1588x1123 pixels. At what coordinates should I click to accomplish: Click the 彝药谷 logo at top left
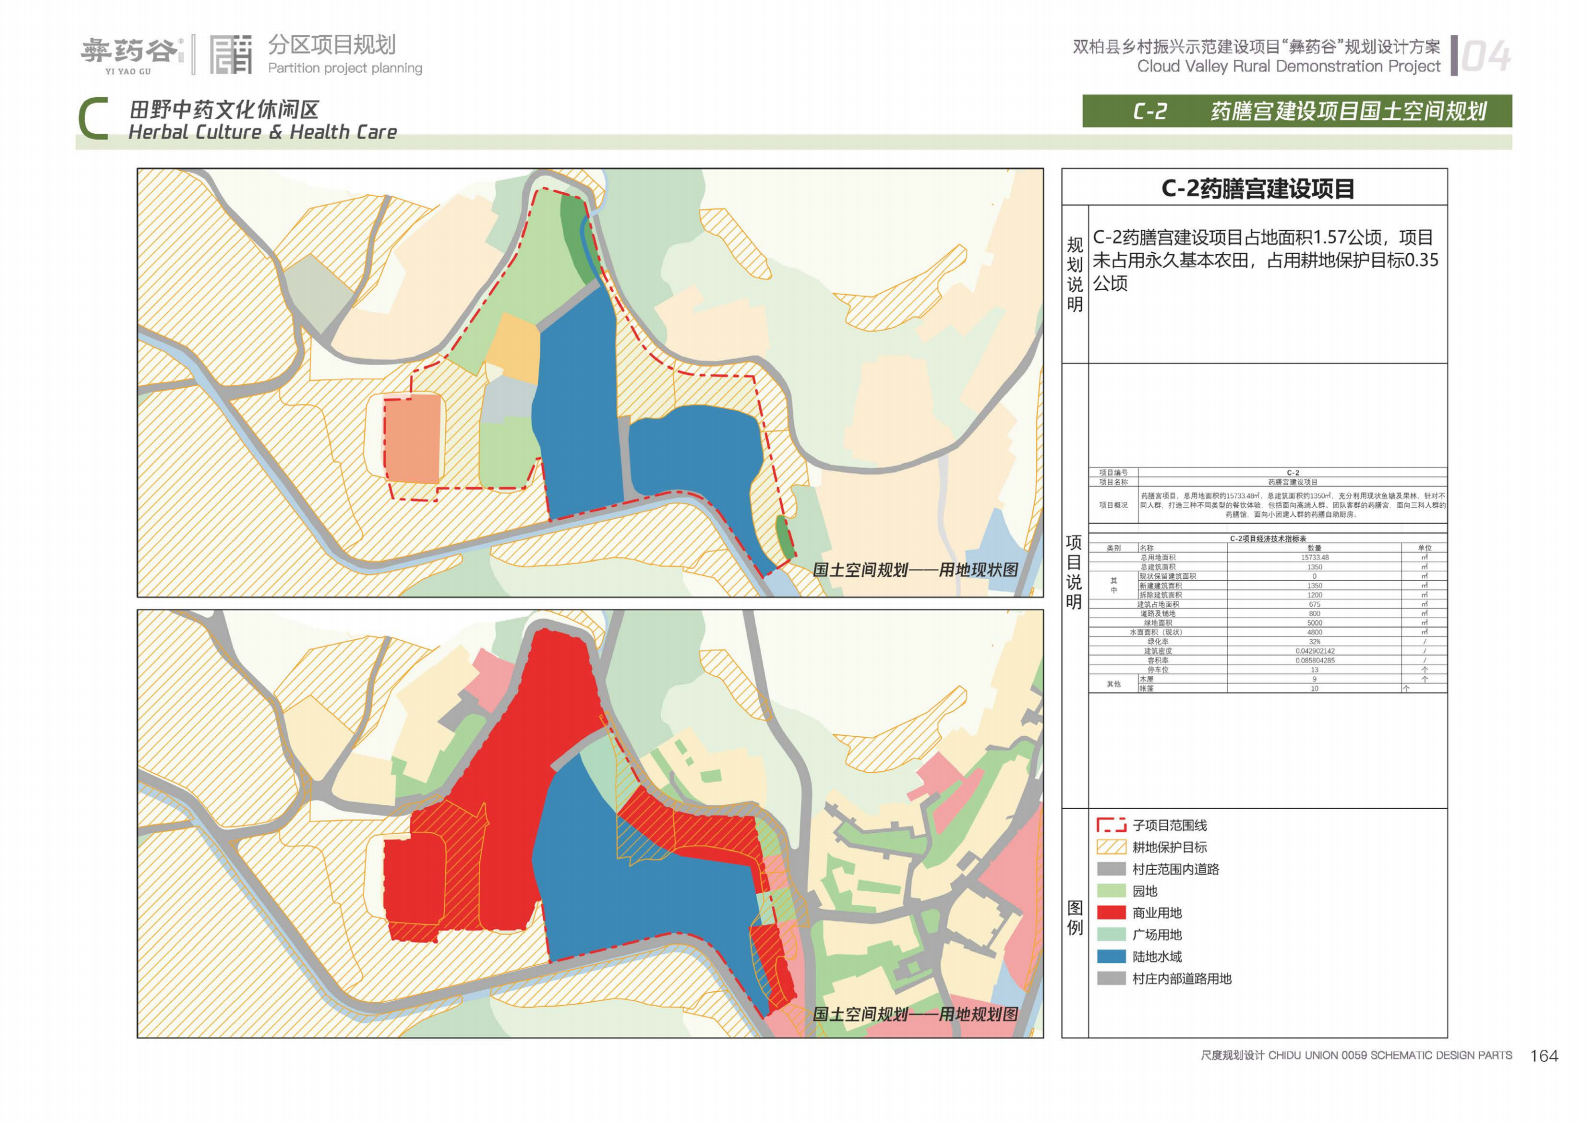click(131, 54)
